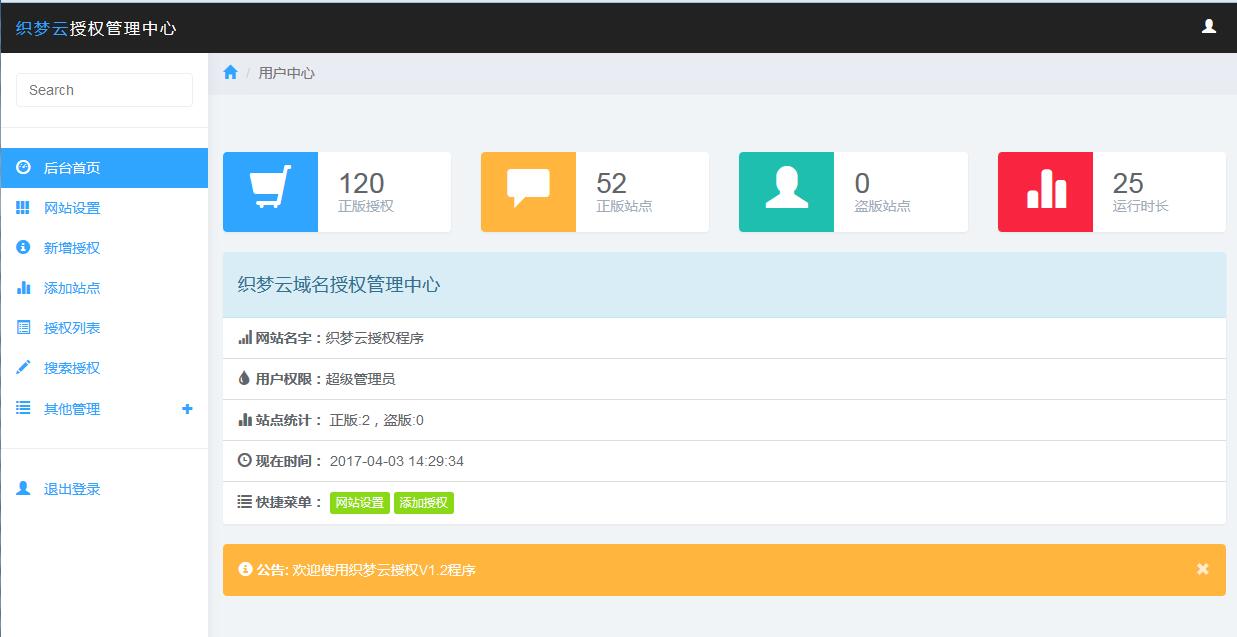Open the 其他管理 sidebar menu
The height and width of the screenshot is (637, 1237).
104,409
